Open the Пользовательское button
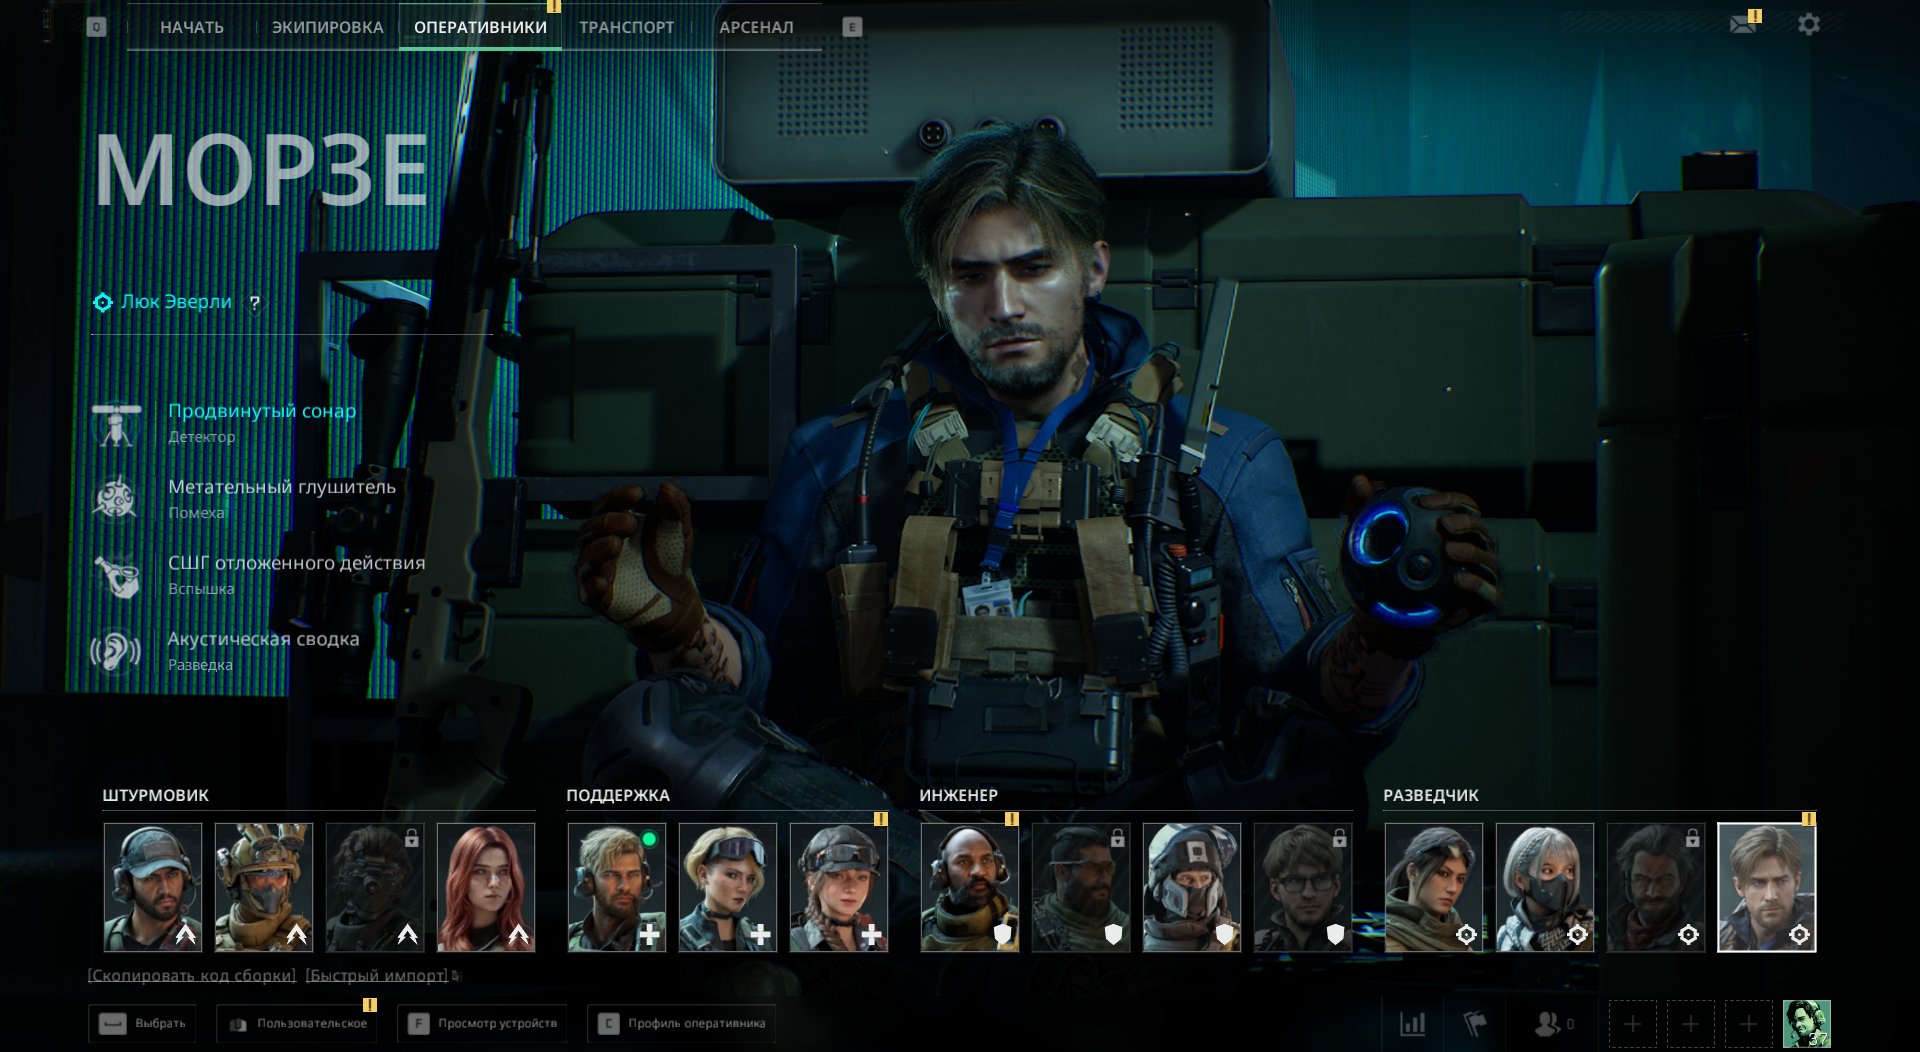Viewport: 1920px width, 1052px height. 297,1024
